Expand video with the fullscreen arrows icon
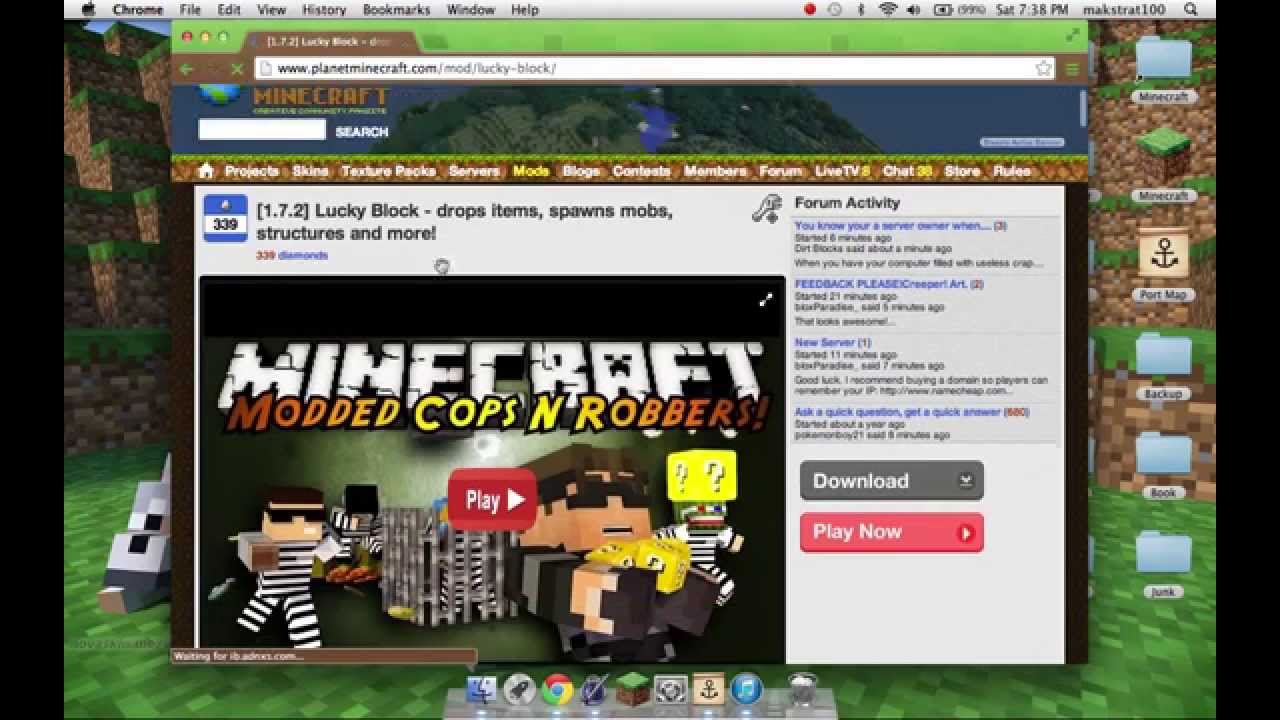 [765, 300]
